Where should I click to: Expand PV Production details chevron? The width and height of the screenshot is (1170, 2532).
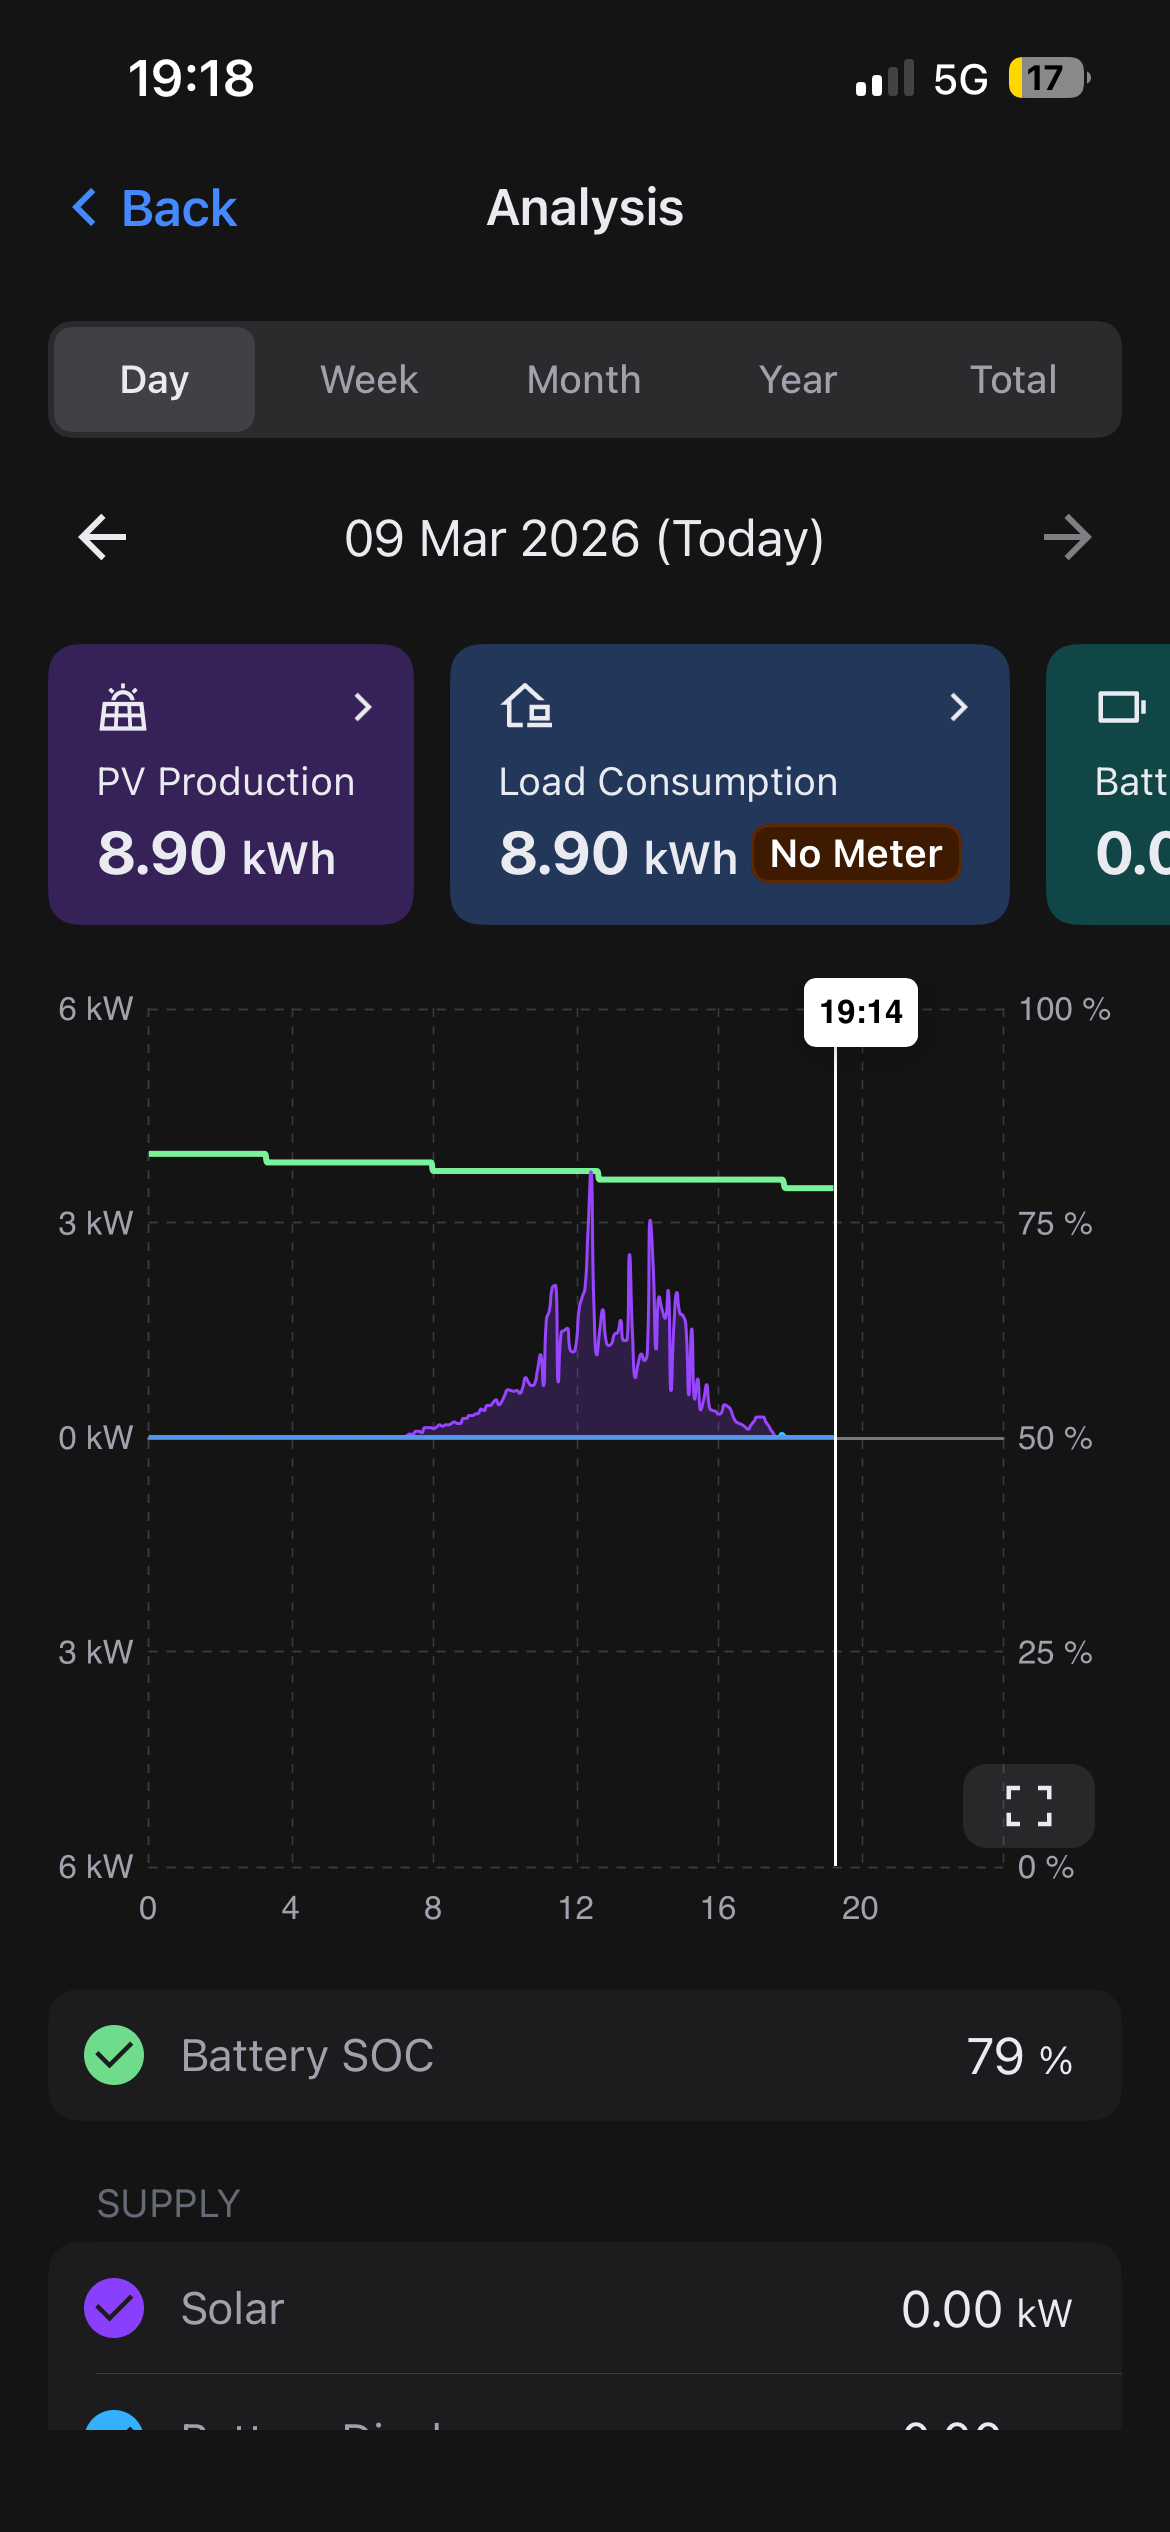tap(363, 708)
